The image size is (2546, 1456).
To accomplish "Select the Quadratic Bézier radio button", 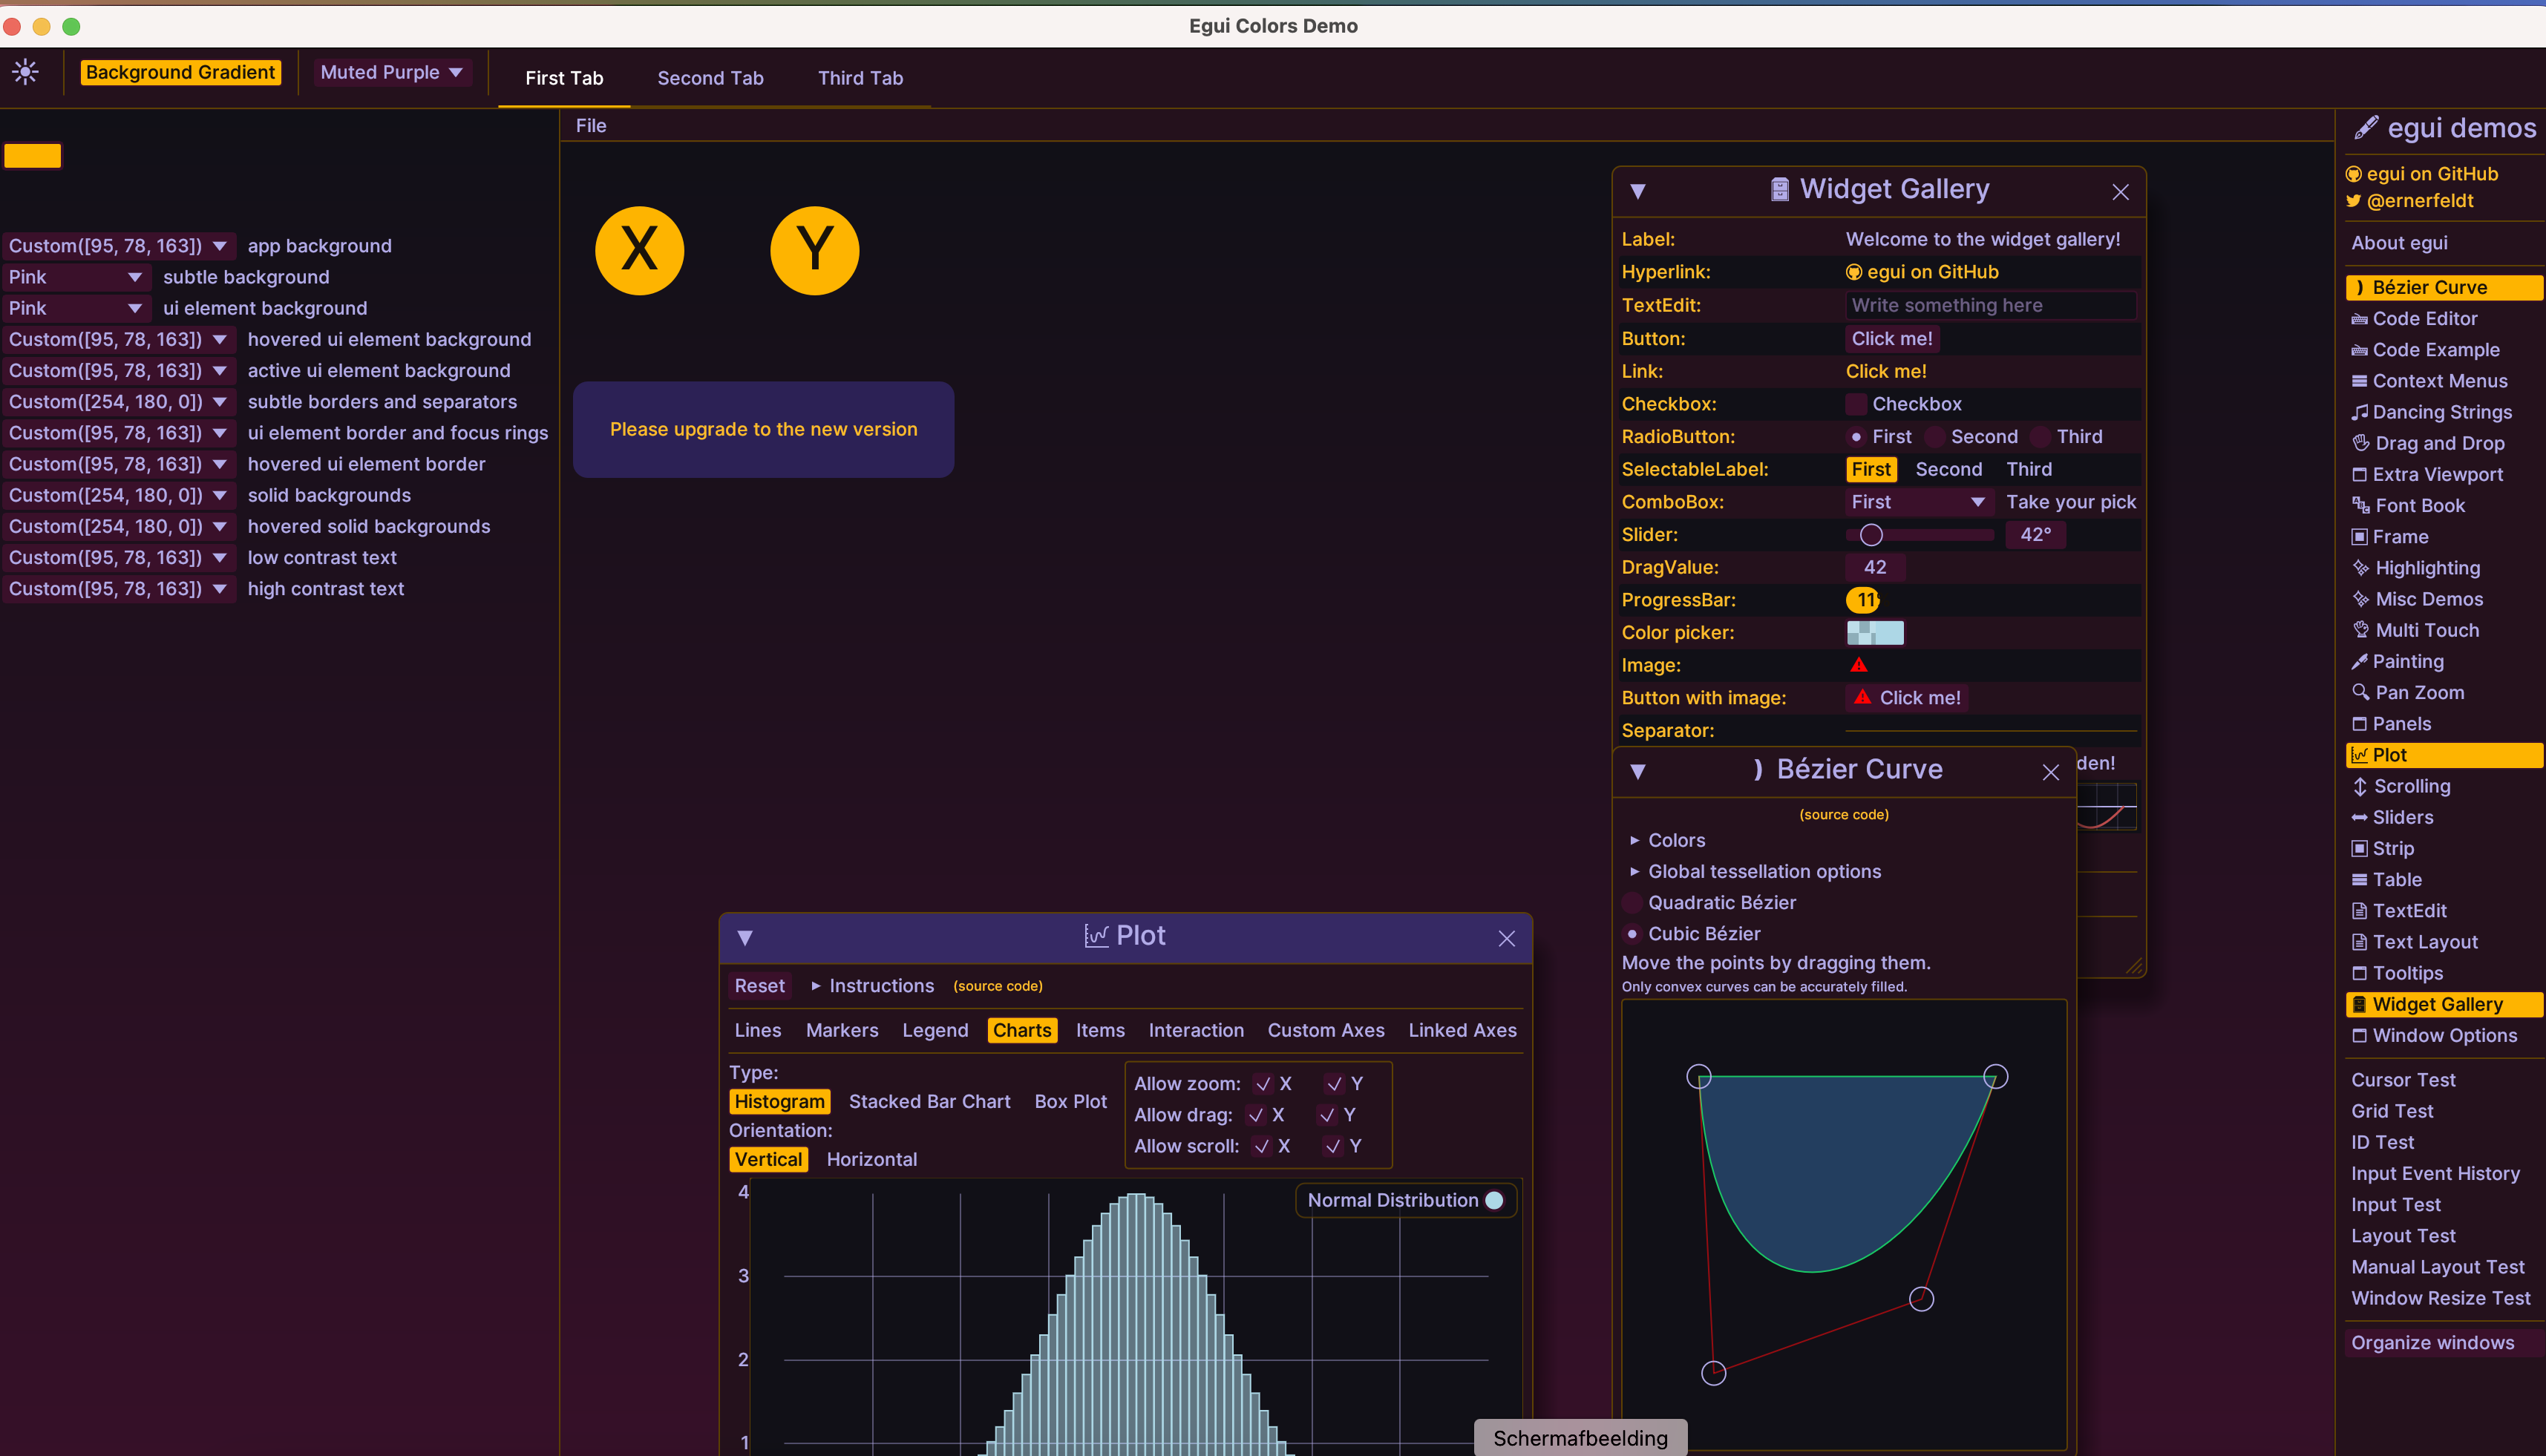I will click(1633, 902).
